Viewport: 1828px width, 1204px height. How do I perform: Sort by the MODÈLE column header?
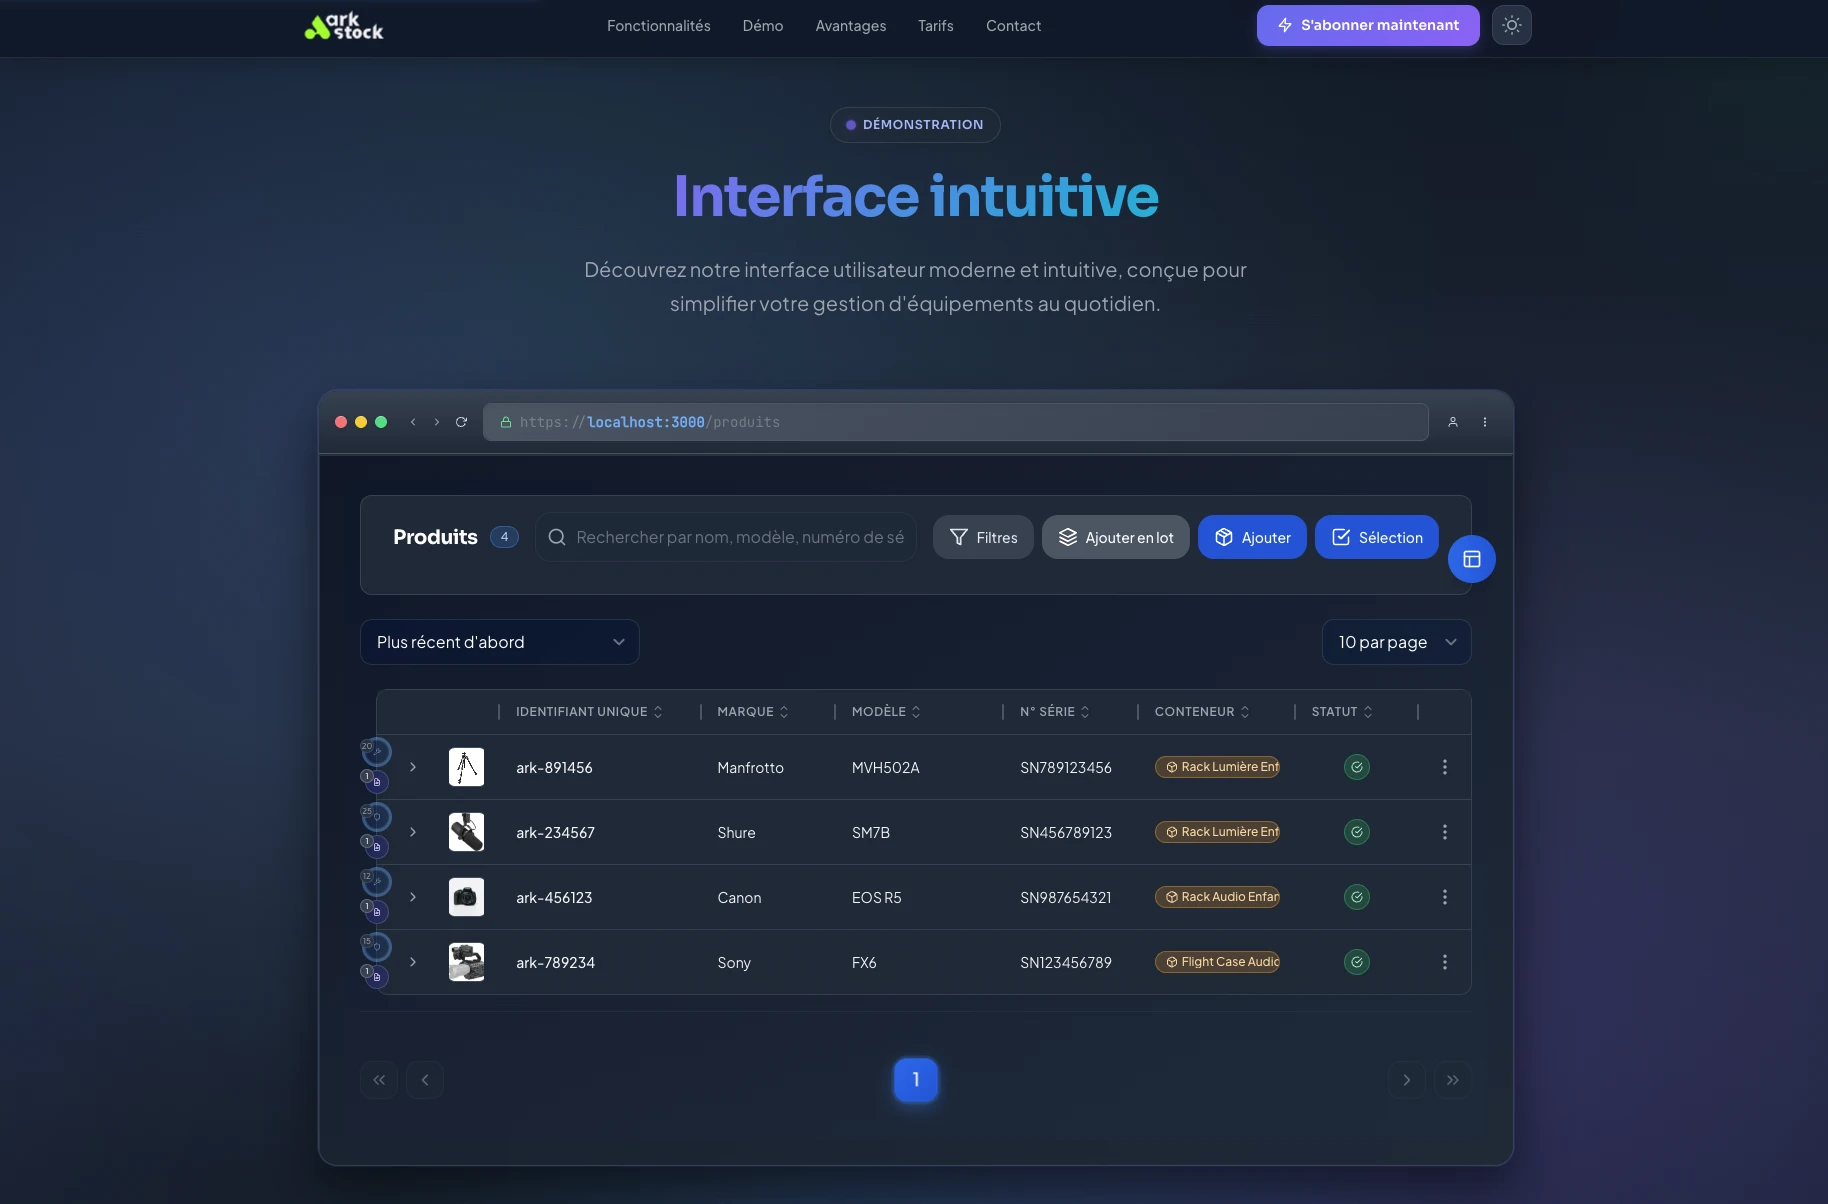click(x=884, y=711)
